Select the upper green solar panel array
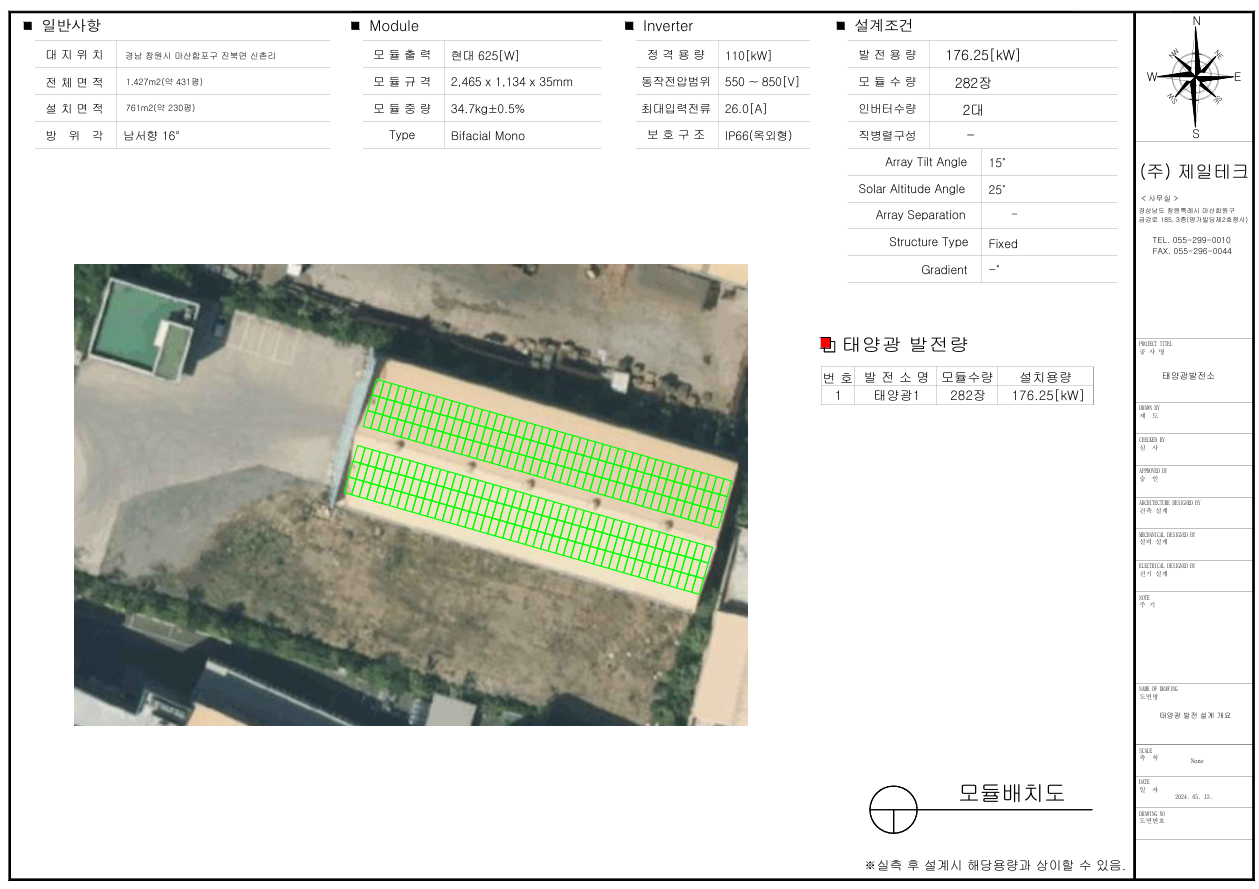The image size is (1259, 889). [x=546, y=453]
